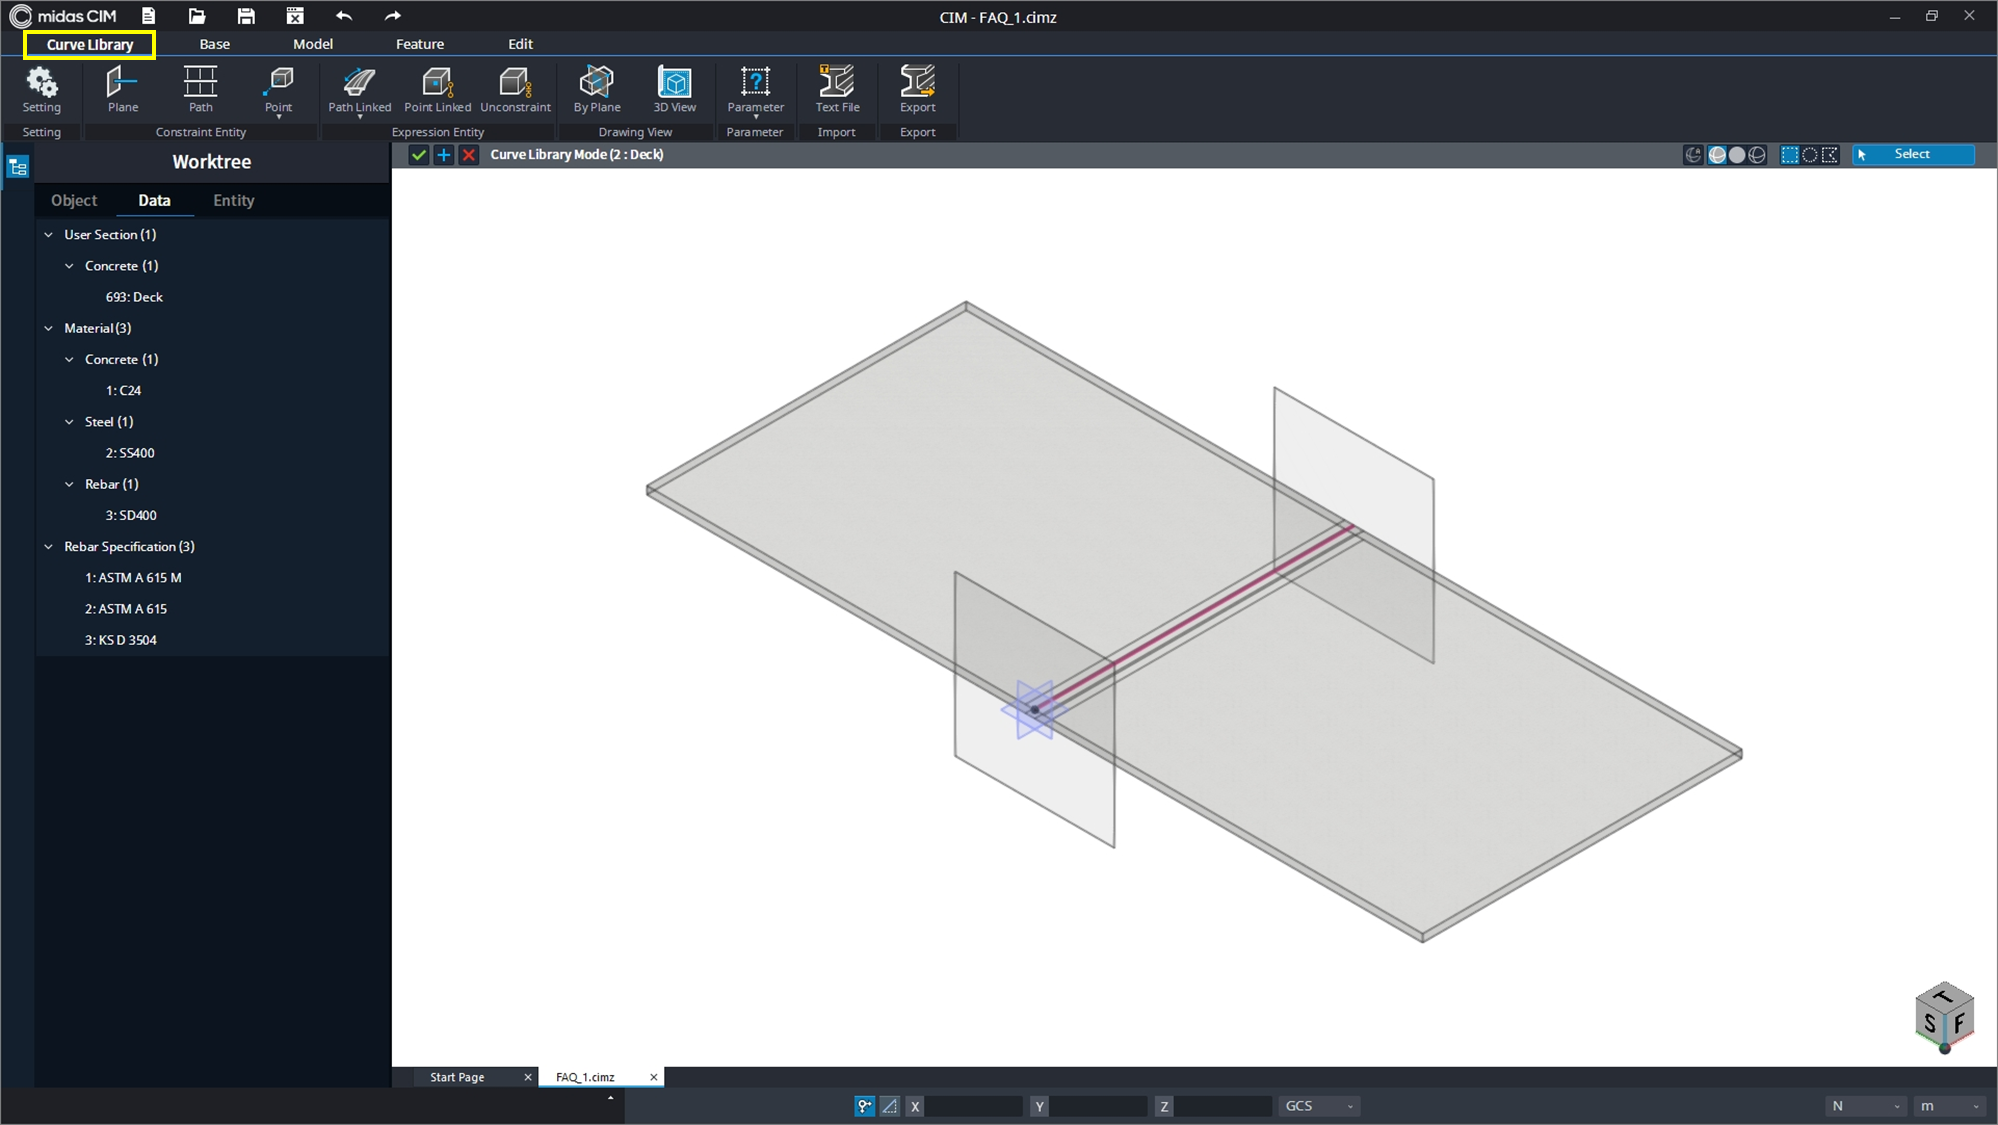Open the Model ribbon tab
Image resolution: width=1998 pixels, height=1125 pixels.
click(312, 44)
